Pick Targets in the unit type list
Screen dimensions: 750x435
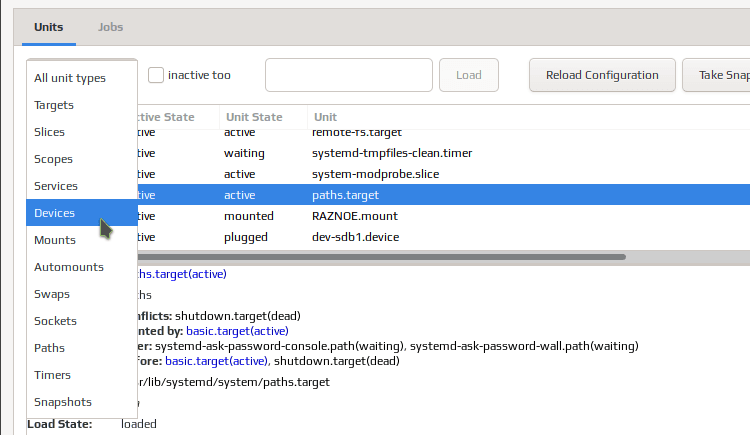(x=82, y=105)
